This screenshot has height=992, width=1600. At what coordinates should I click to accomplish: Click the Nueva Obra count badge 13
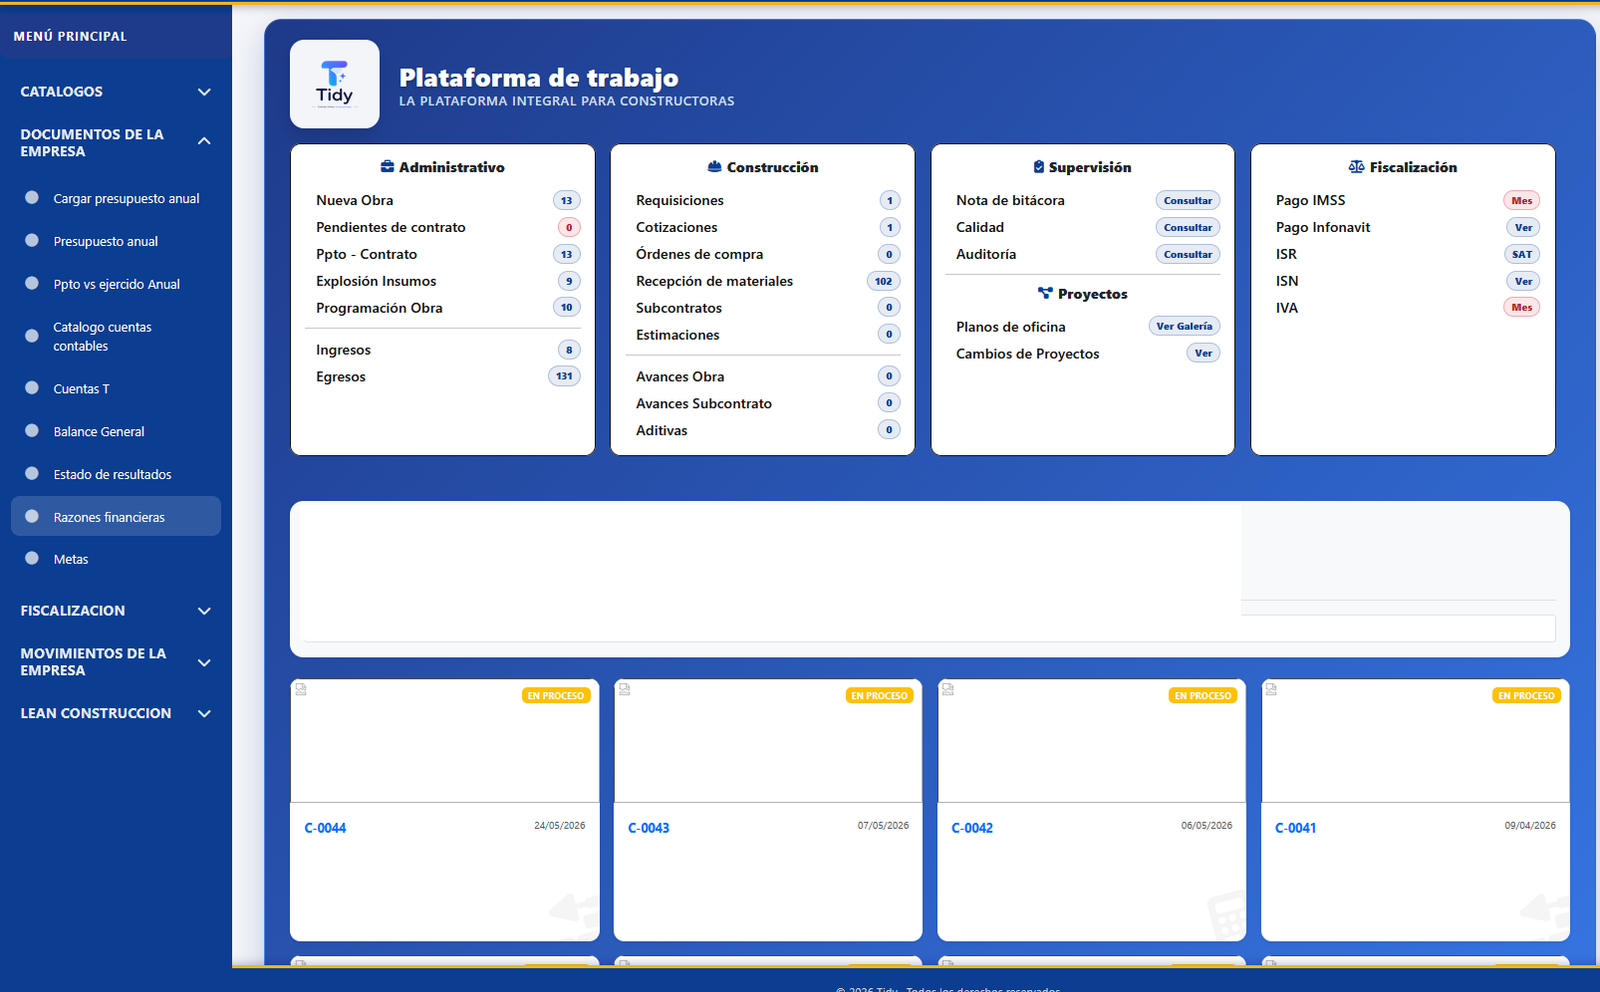point(566,200)
